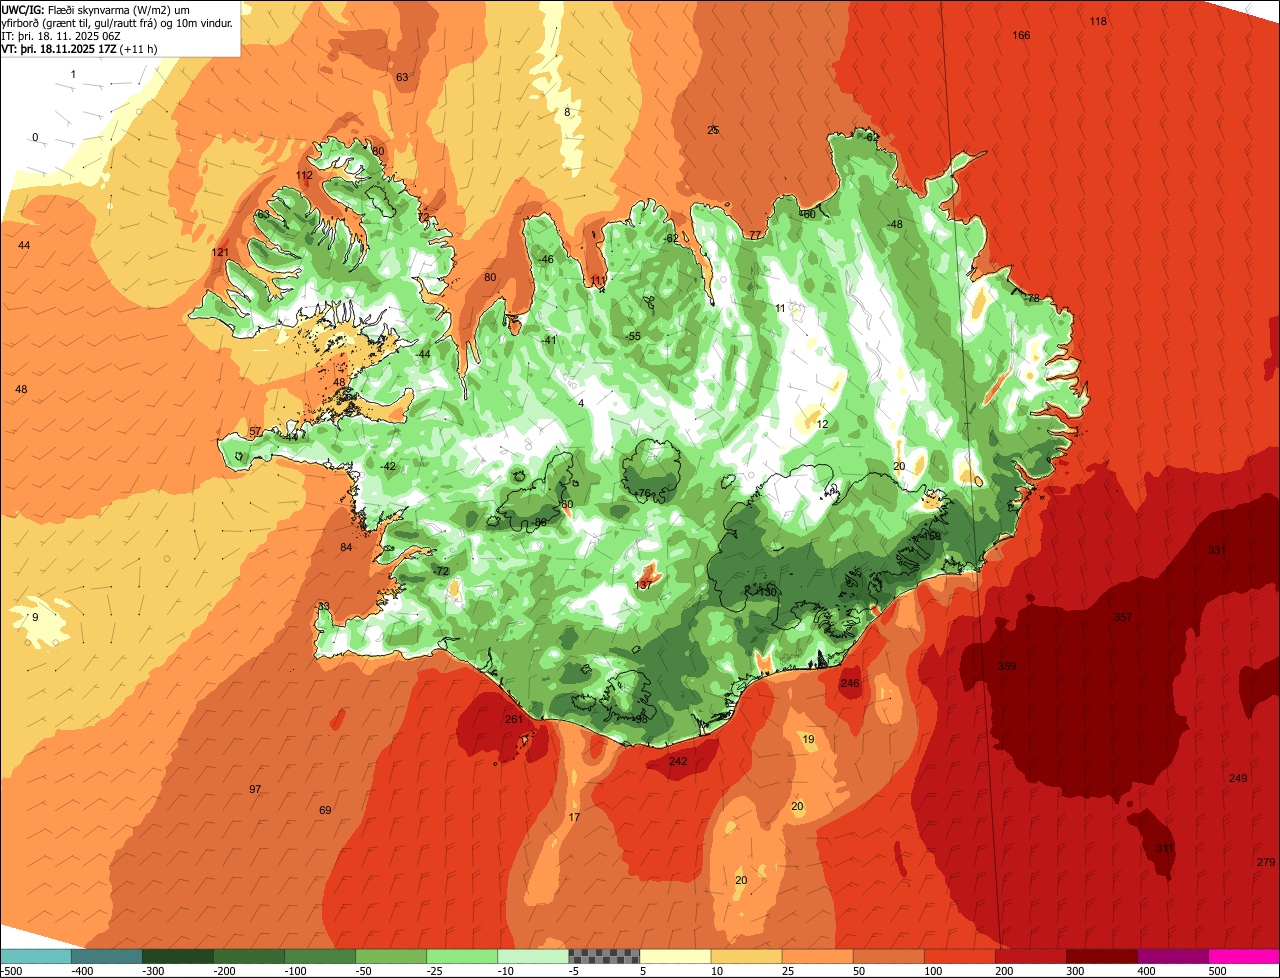Click the legend label 500

[1217, 970]
